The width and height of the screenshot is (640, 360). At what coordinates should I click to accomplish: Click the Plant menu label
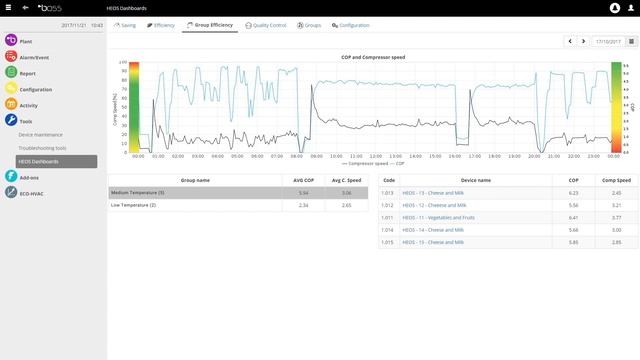click(x=26, y=42)
